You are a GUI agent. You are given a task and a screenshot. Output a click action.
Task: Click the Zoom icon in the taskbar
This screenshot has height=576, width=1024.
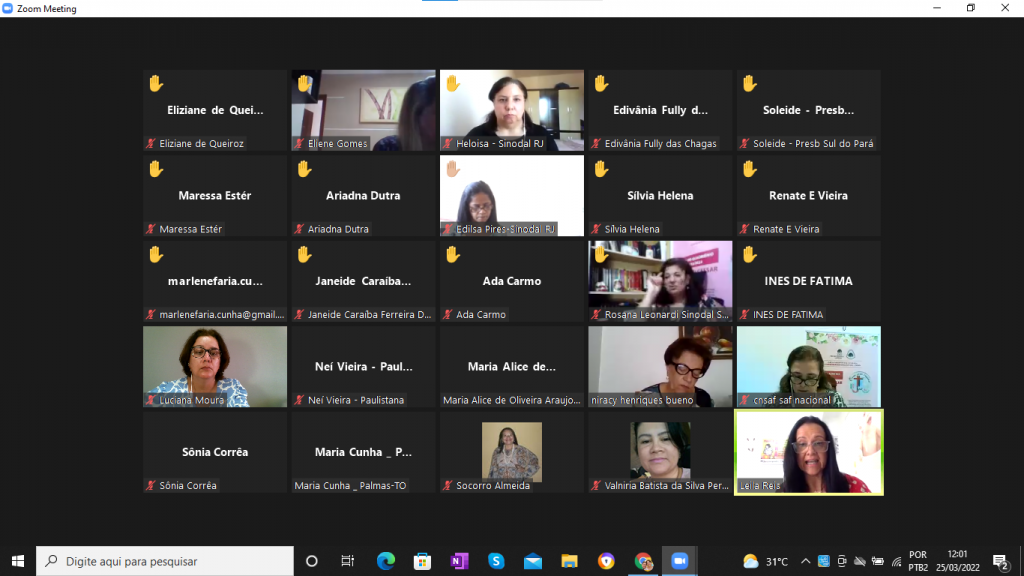coord(680,561)
